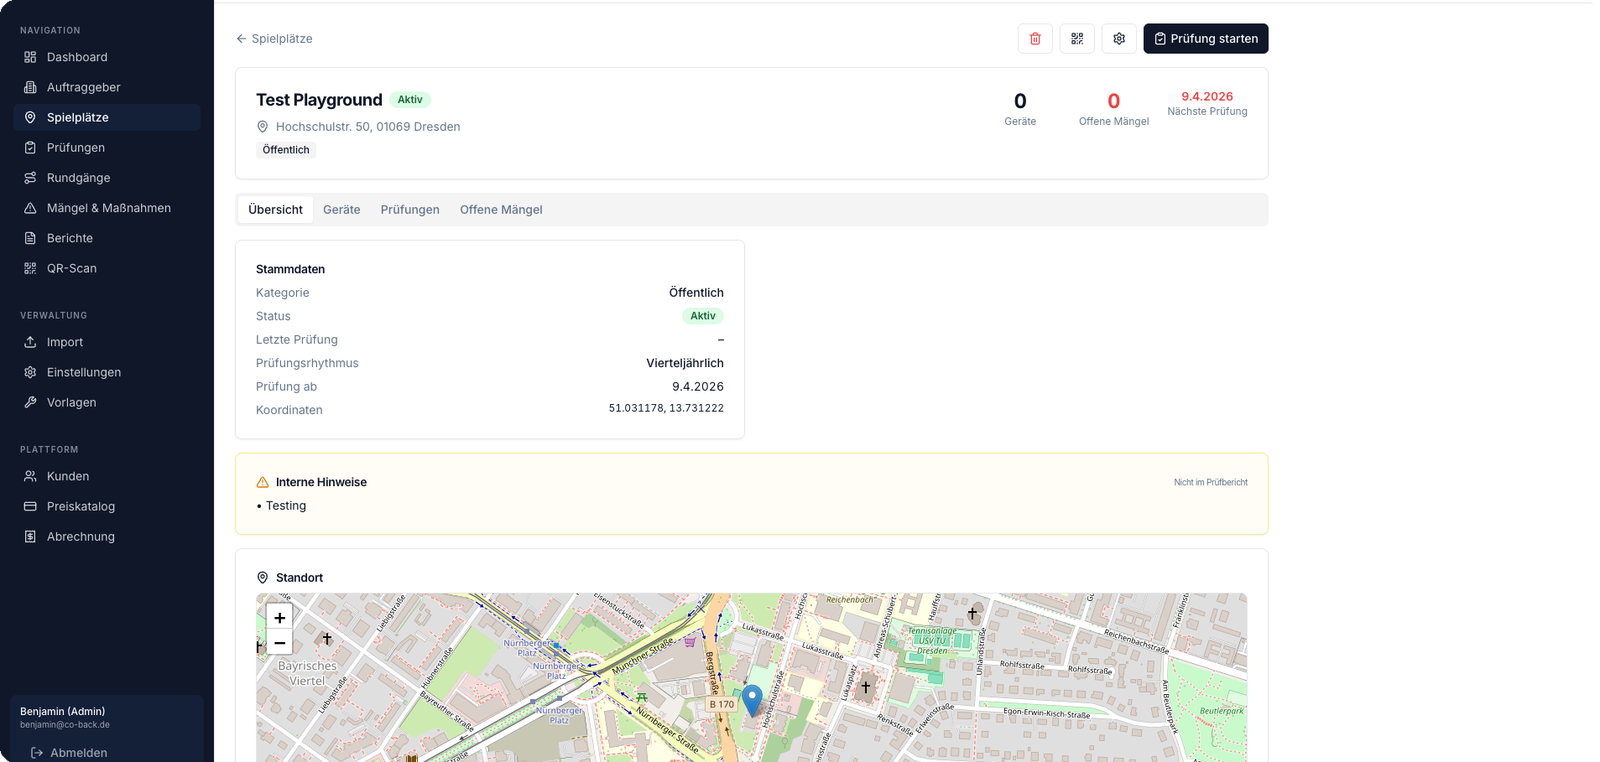Switch to the Geräte tab
This screenshot has height=762, width=1600.
pos(341,210)
